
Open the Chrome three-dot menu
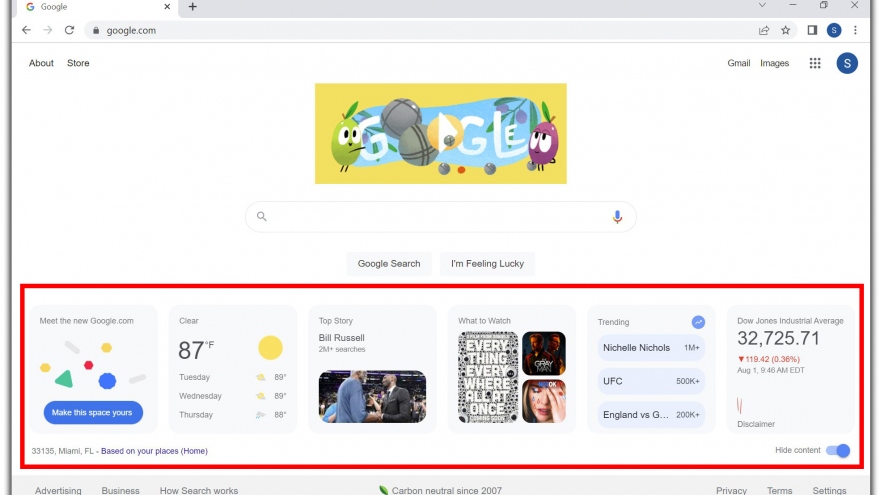pyautogui.click(x=856, y=30)
